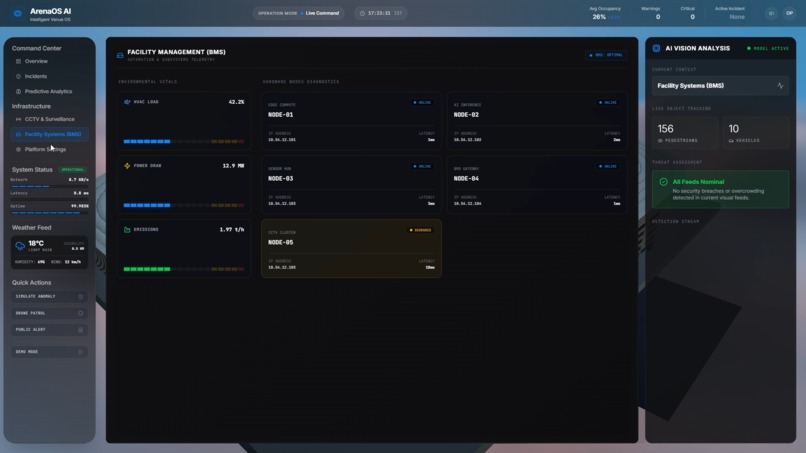Click the Uptime bar in System Status
Viewport: 806px width, 453px height.
(x=49, y=212)
